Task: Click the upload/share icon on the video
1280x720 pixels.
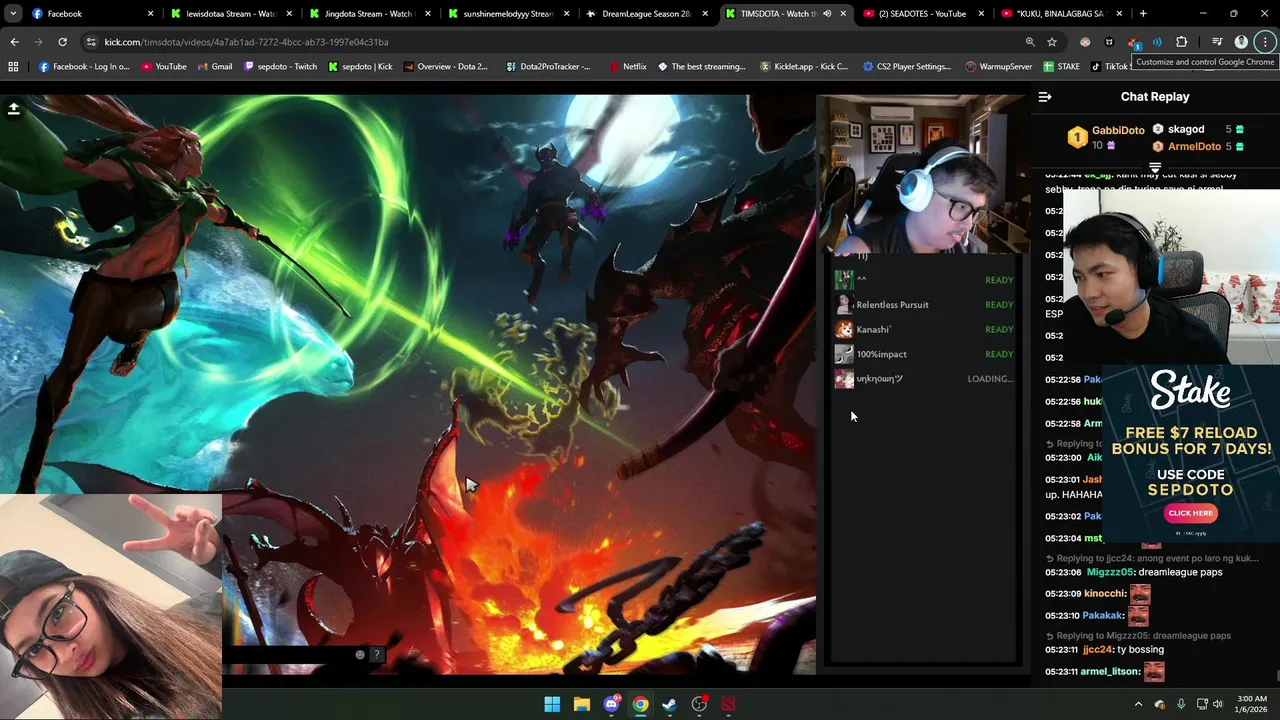Action: coord(14,109)
